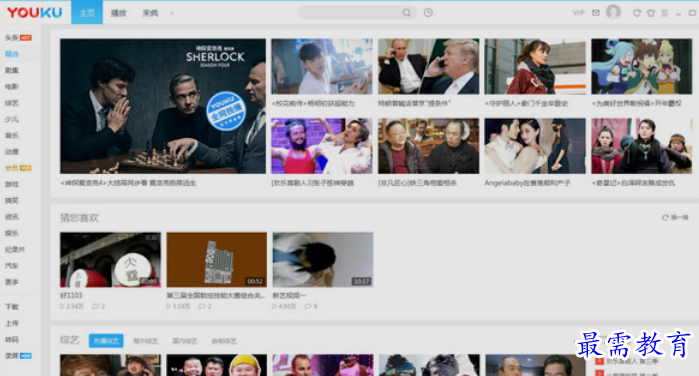Viewport: 699px width, 376px height.
Task: Expand 更多 in sidebar
Action: click(12, 282)
